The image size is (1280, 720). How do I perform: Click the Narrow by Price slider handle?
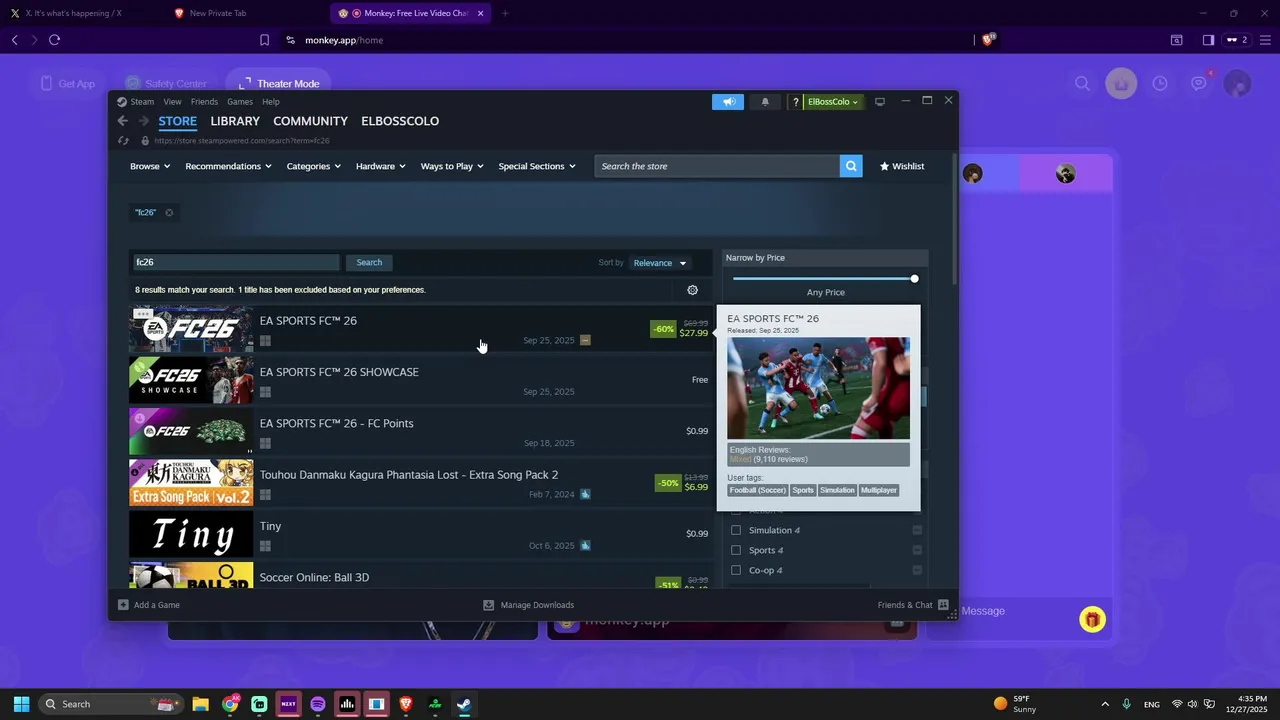[x=914, y=279]
